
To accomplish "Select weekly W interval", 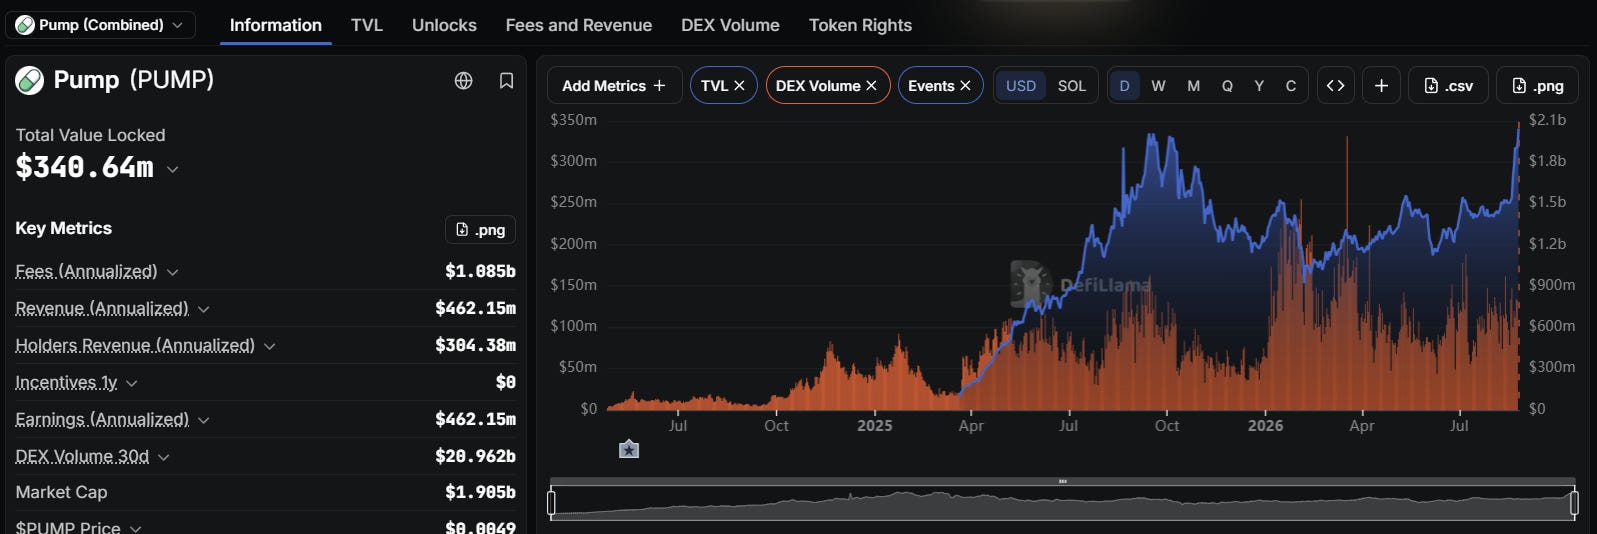I will pos(1158,86).
